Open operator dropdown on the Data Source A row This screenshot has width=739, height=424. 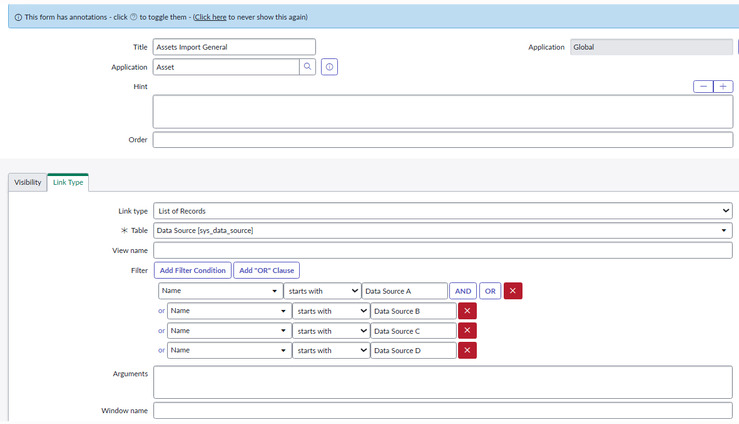(x=321, y=291)
